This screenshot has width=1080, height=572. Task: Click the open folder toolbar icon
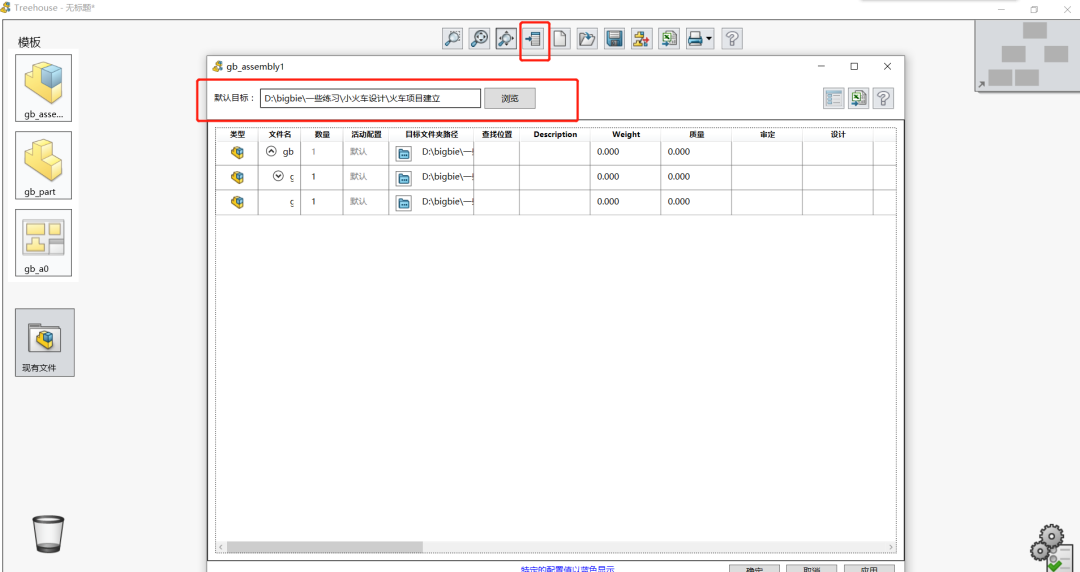tap(587, 39)
